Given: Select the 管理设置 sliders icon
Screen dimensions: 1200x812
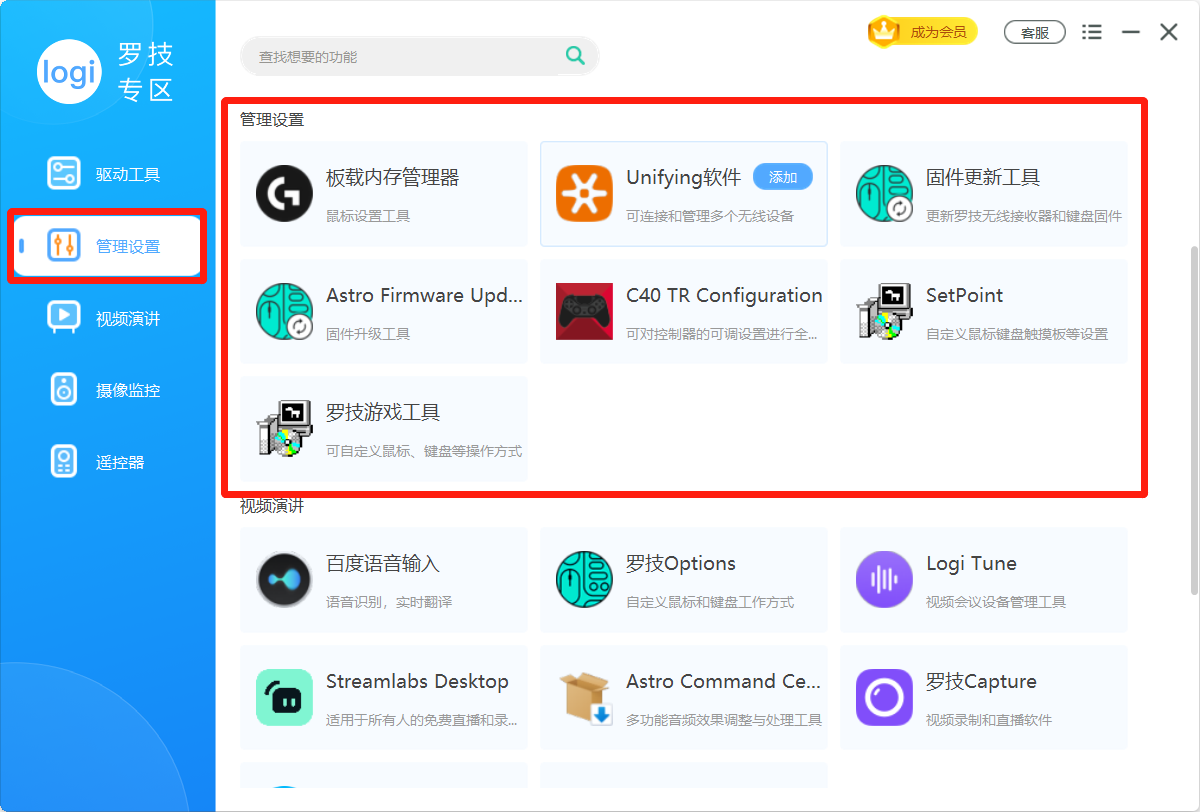Looking at the screenshot, I should 64,245.
